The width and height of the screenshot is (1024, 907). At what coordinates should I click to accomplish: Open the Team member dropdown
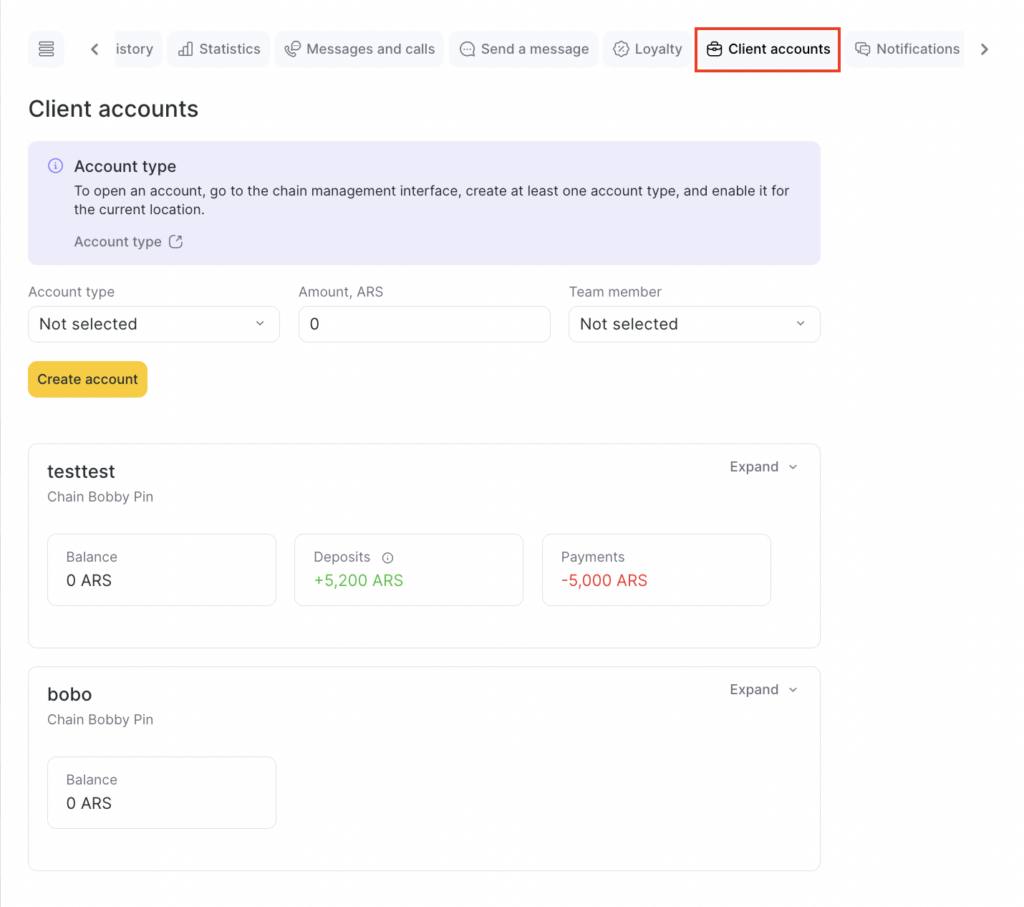pos(694,324)
